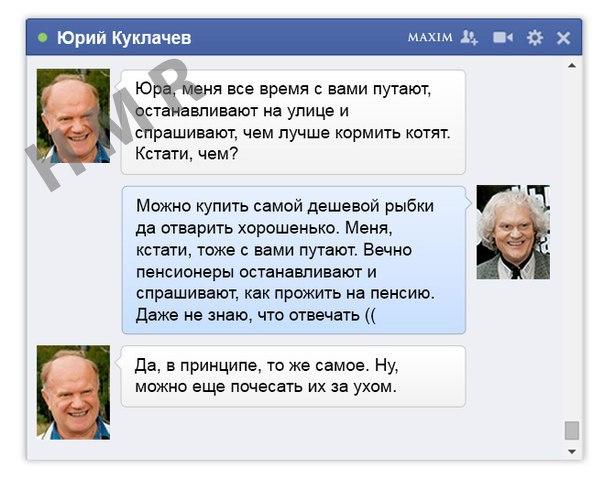This screenshot has width=604, height=479.
Task: Click the add friends to chat icon
Action: click(469, 37)
